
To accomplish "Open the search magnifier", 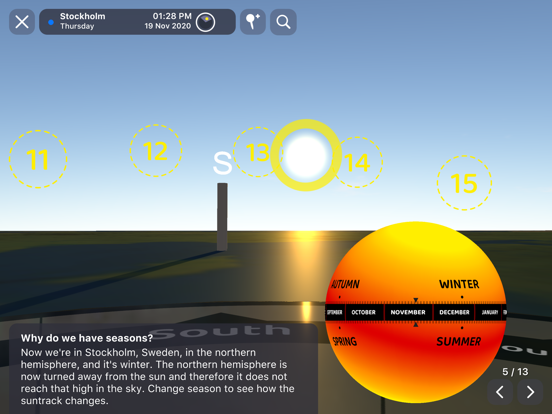I will 283,22.
